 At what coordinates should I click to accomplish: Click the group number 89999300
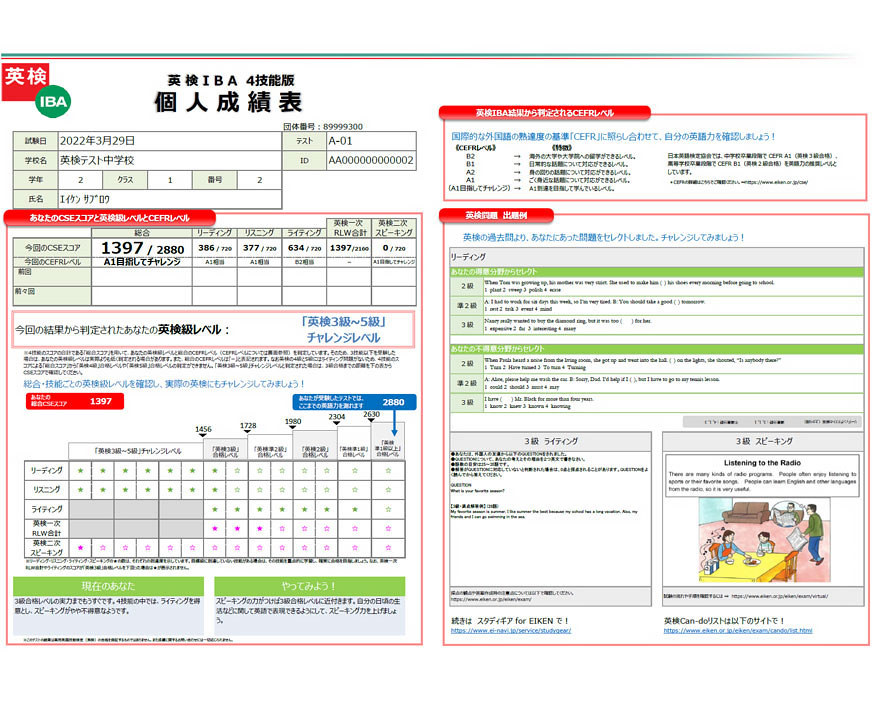pos(343,126)
